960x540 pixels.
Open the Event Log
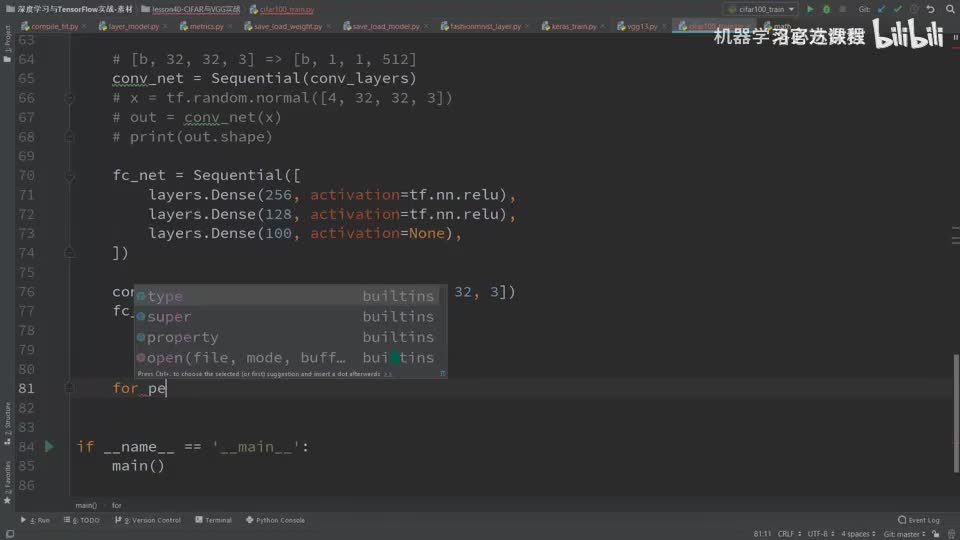918,520
